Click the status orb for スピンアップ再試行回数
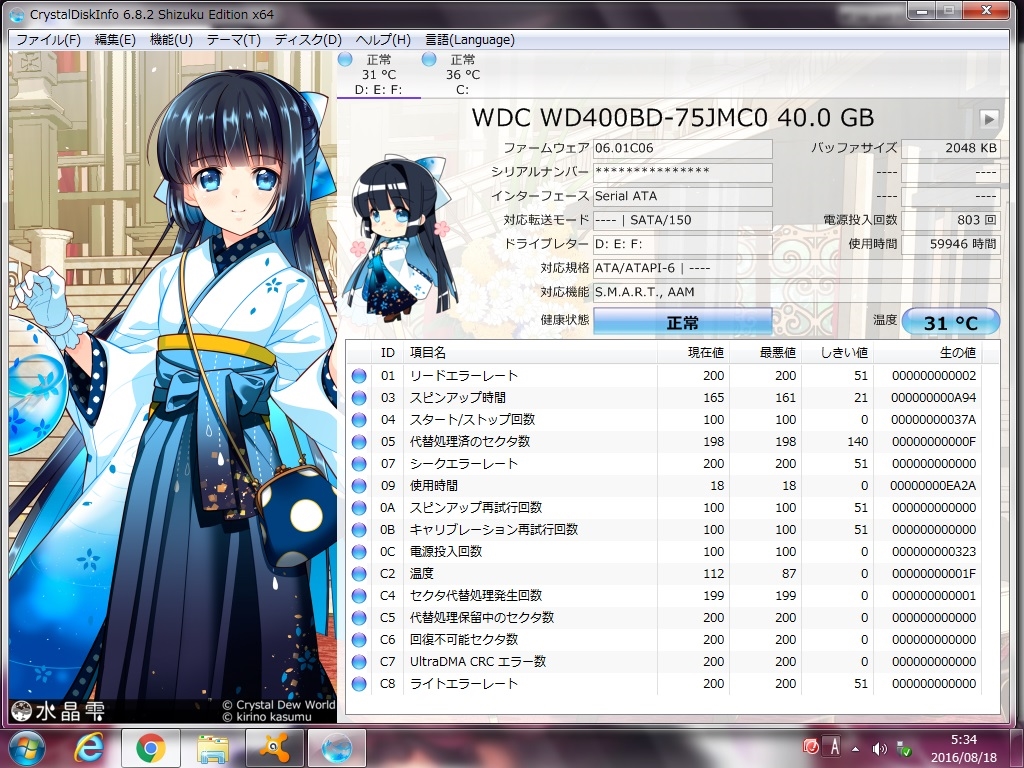1024x768 pixels. (359, 507)
